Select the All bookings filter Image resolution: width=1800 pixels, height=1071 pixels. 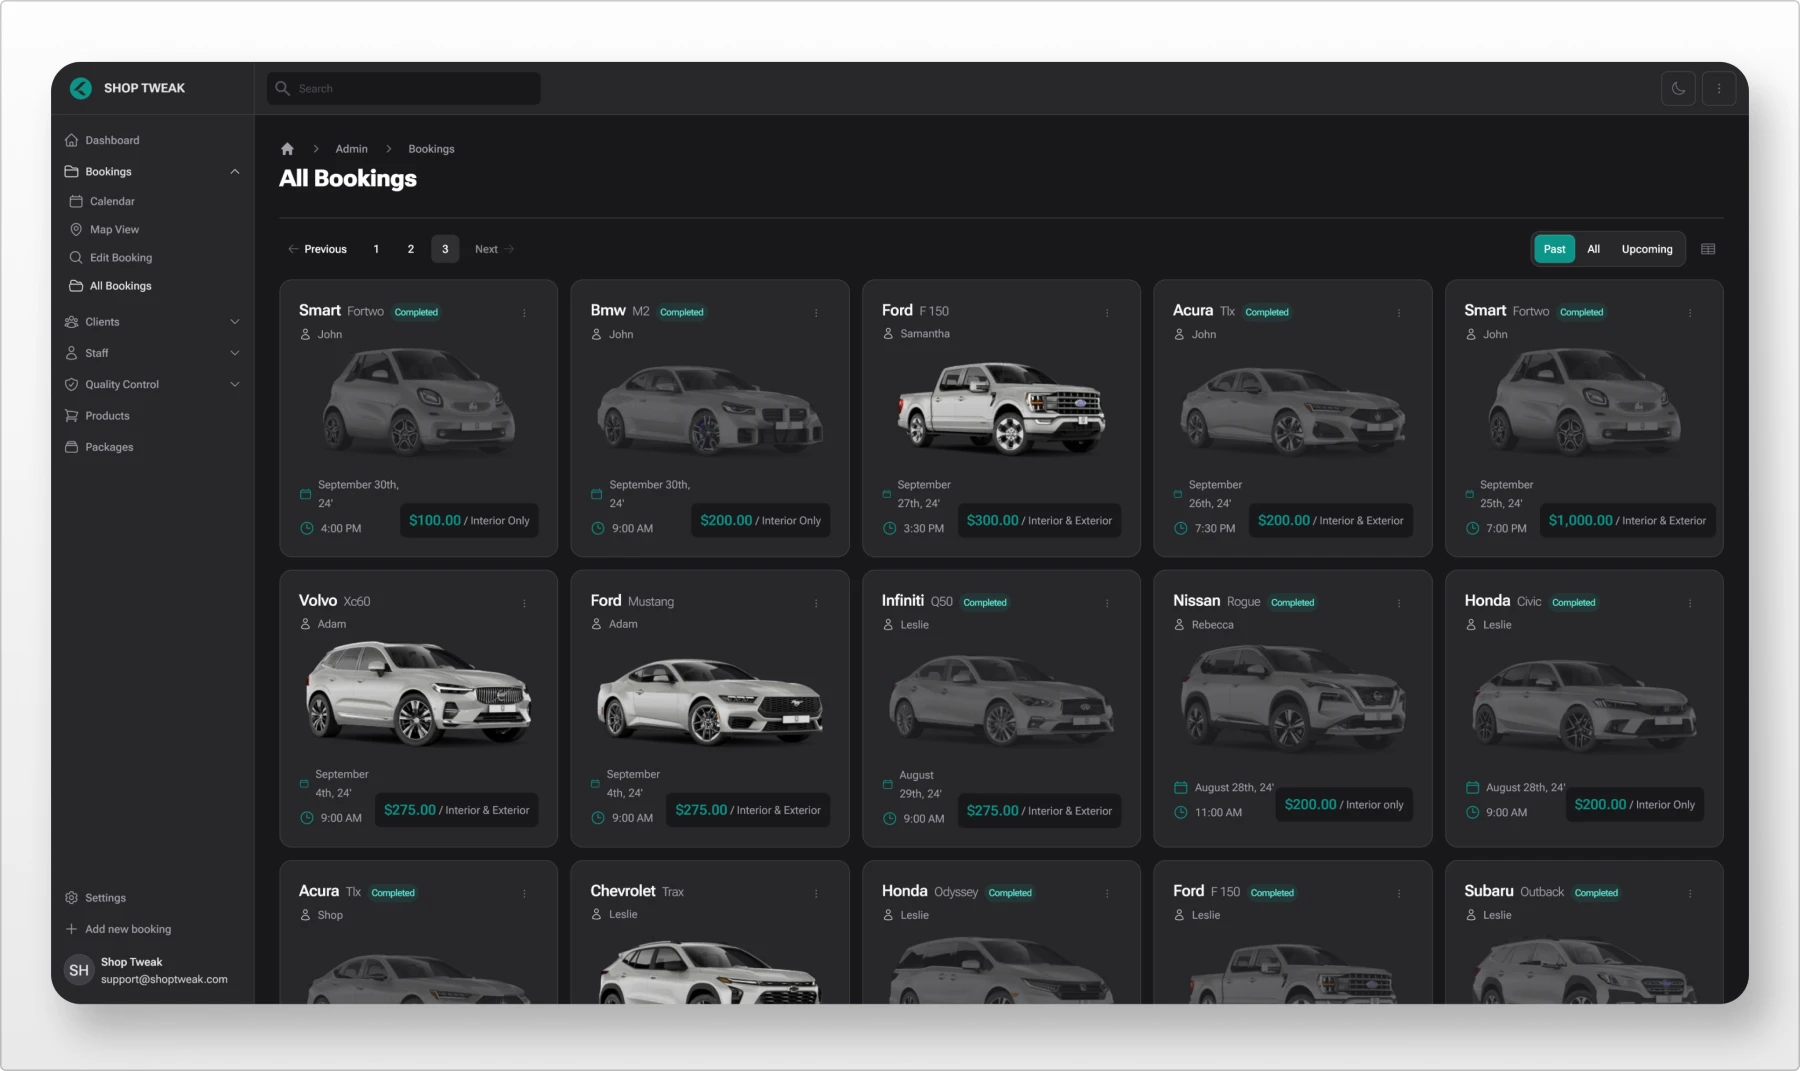1594,249
